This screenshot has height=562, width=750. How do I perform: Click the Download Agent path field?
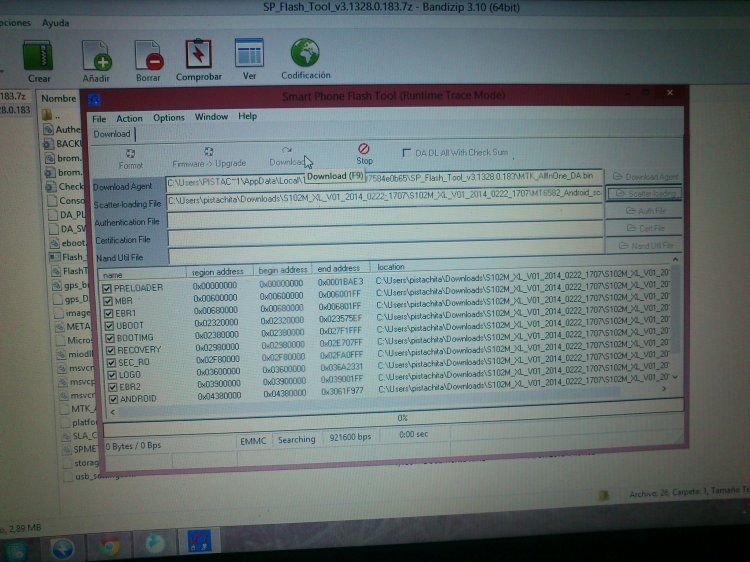(x=384, y=179)
